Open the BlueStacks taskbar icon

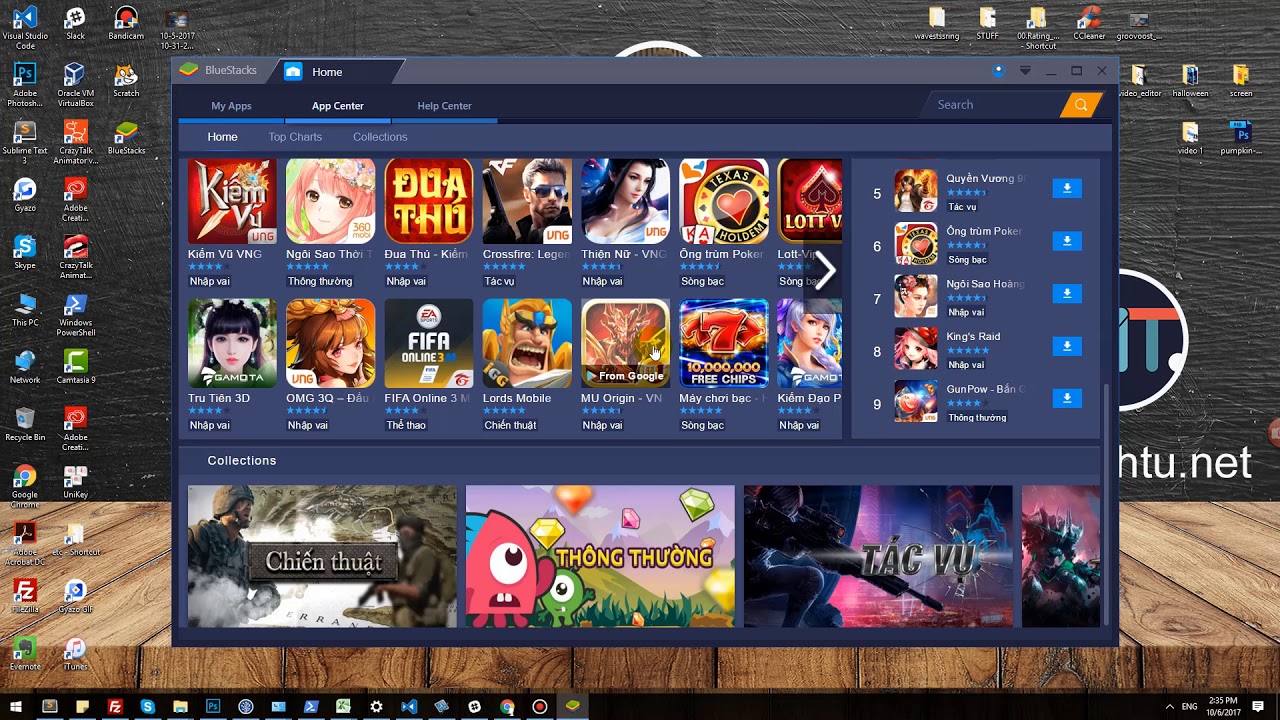[x=572, y=706]
